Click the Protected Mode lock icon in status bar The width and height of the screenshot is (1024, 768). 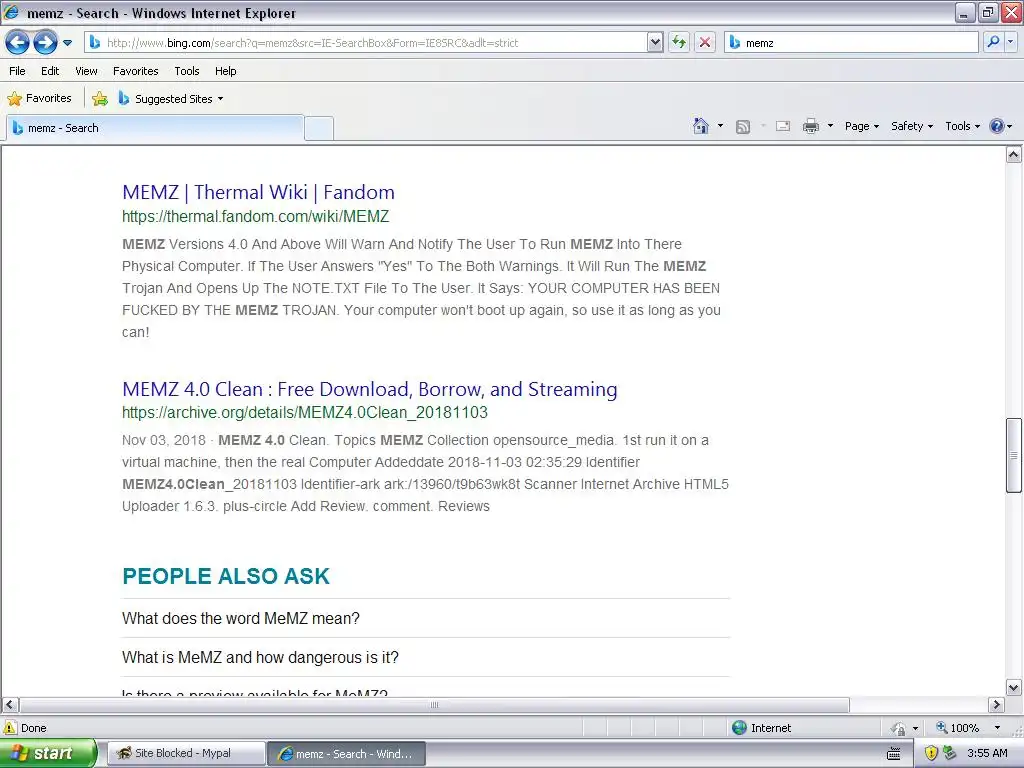(899, 728)
